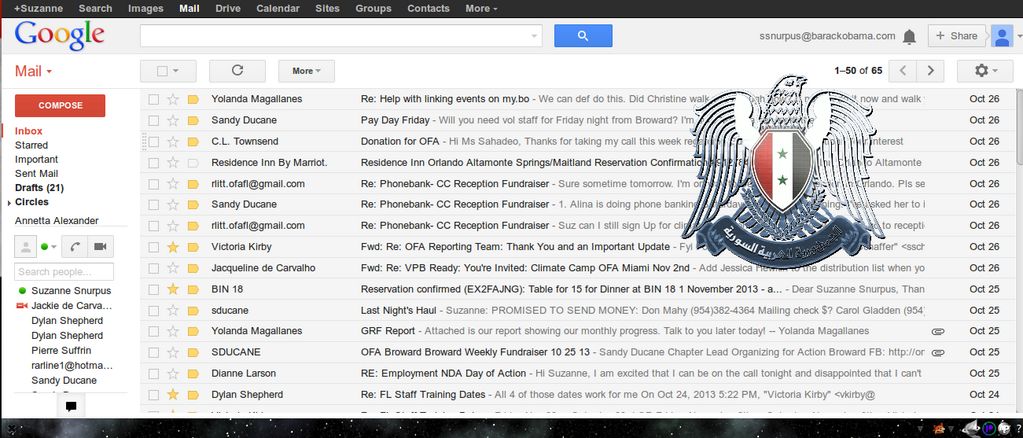Check the Residence Inn By Marriot email
This screenshot has width=1023, height=438.
(x=153, y=163)
